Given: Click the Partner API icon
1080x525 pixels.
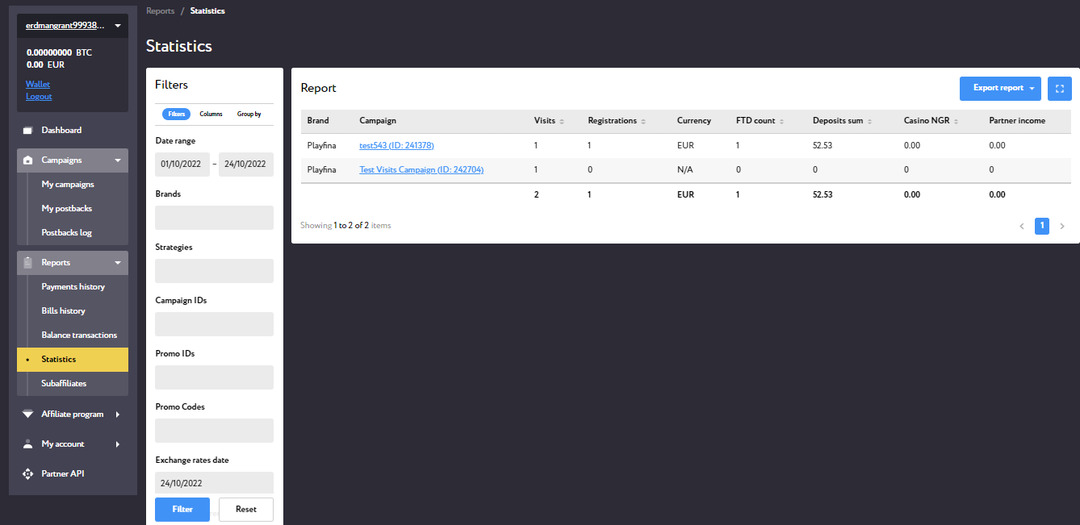Looking at the screenshot, I should (28, 474).
